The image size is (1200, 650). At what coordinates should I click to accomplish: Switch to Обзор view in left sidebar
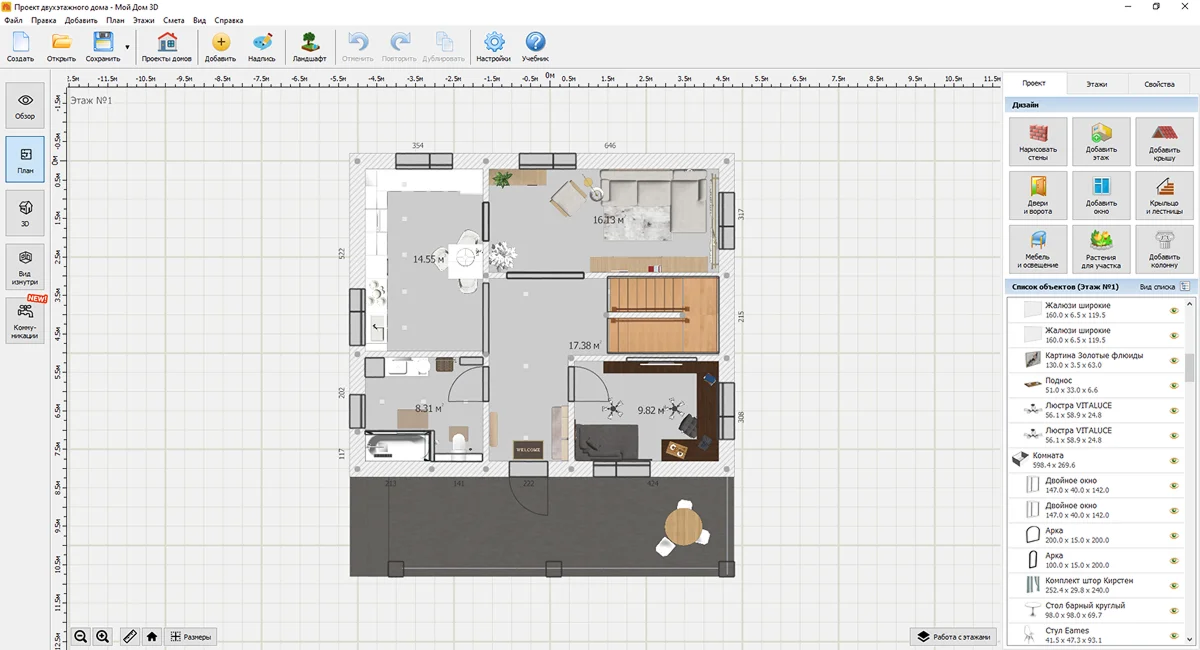25,106
